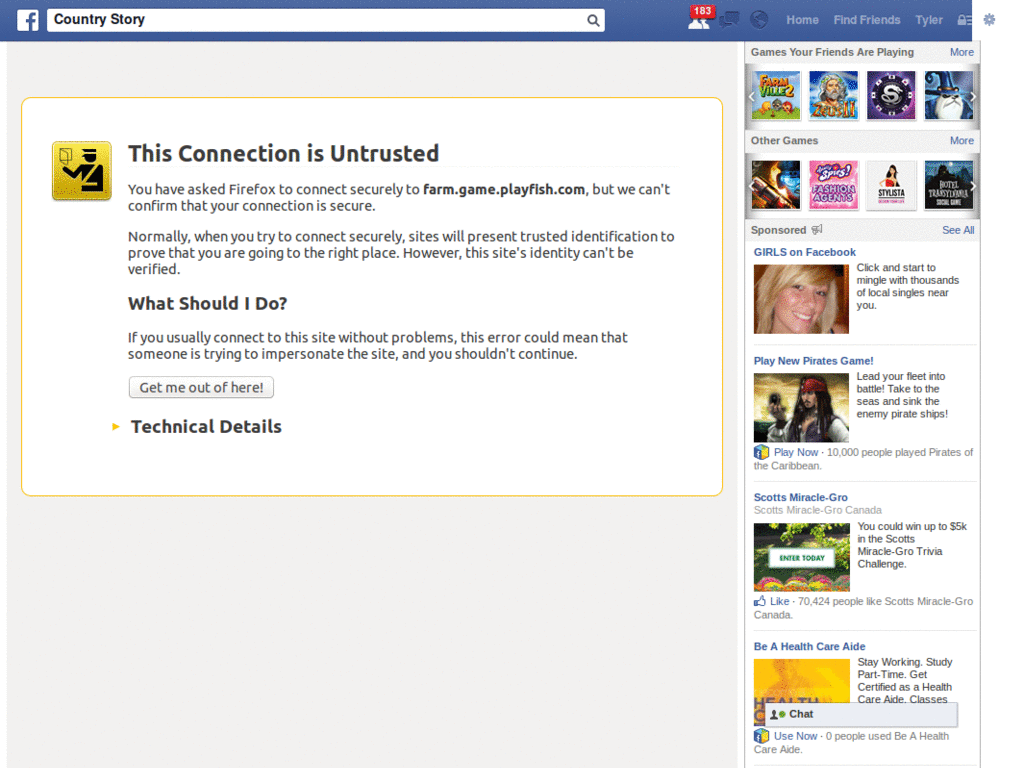Open Be A Health Care Aide ad title

click(x=809, y=647)
